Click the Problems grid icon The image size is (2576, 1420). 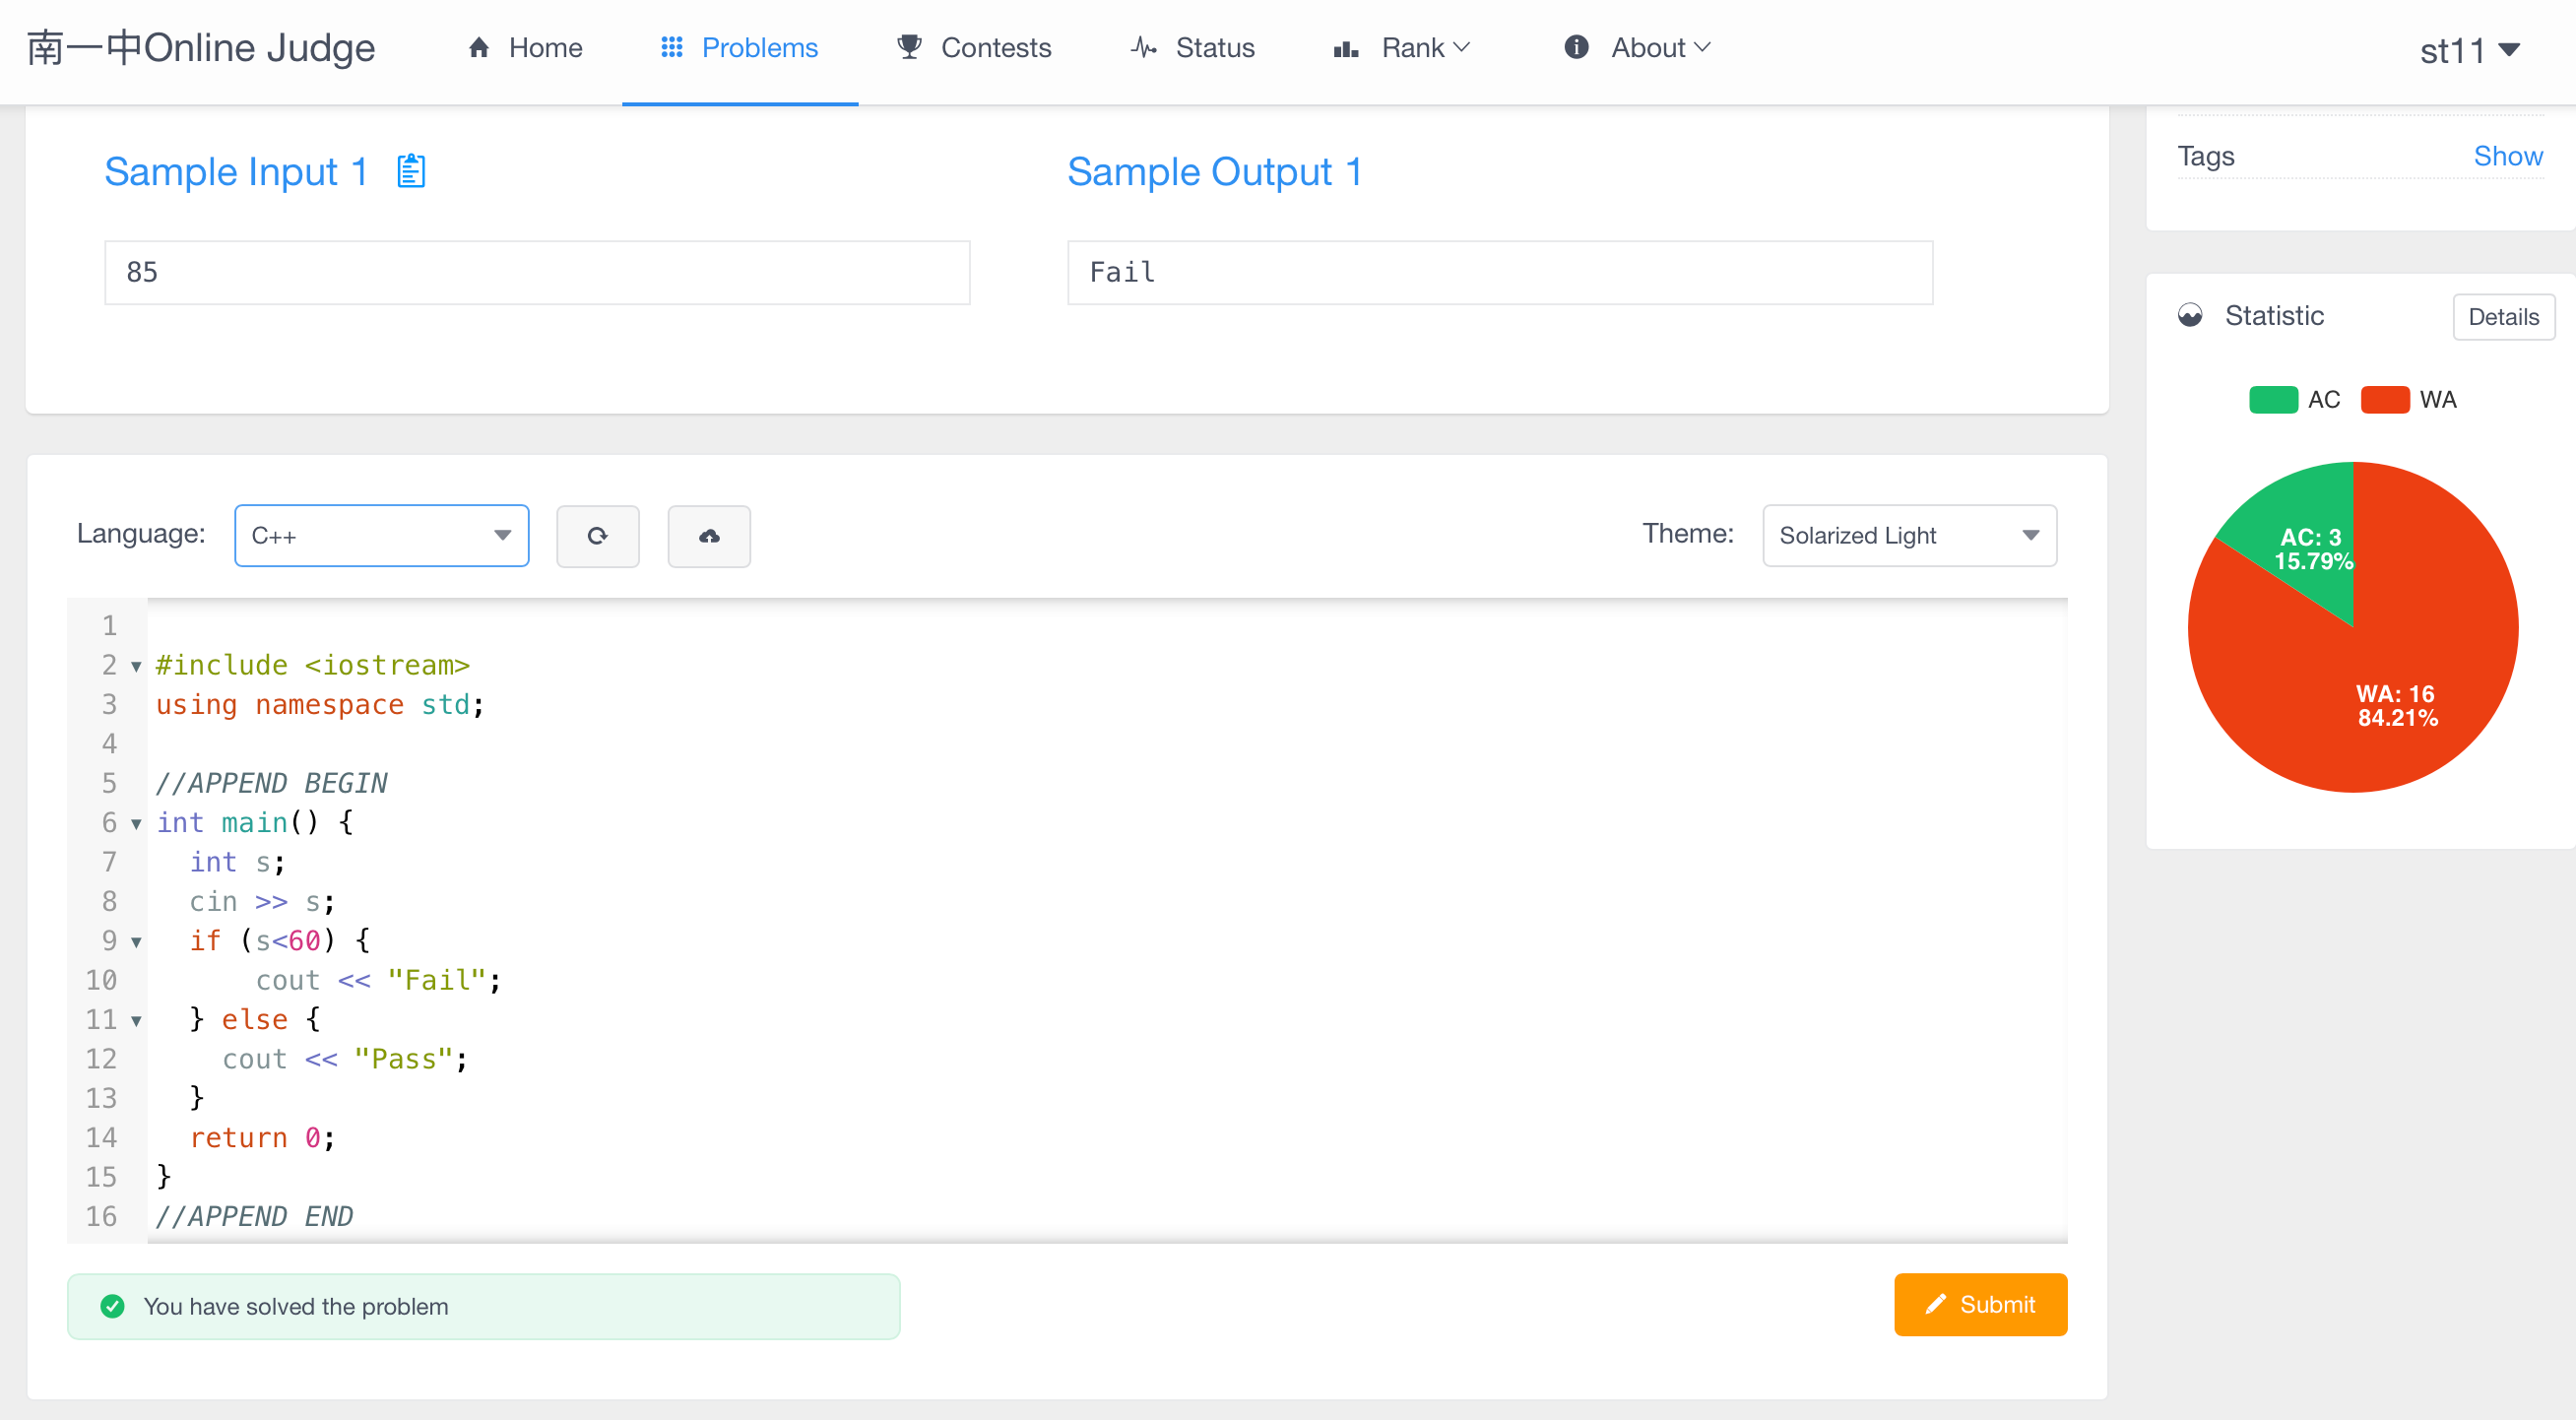pos(672,47)
